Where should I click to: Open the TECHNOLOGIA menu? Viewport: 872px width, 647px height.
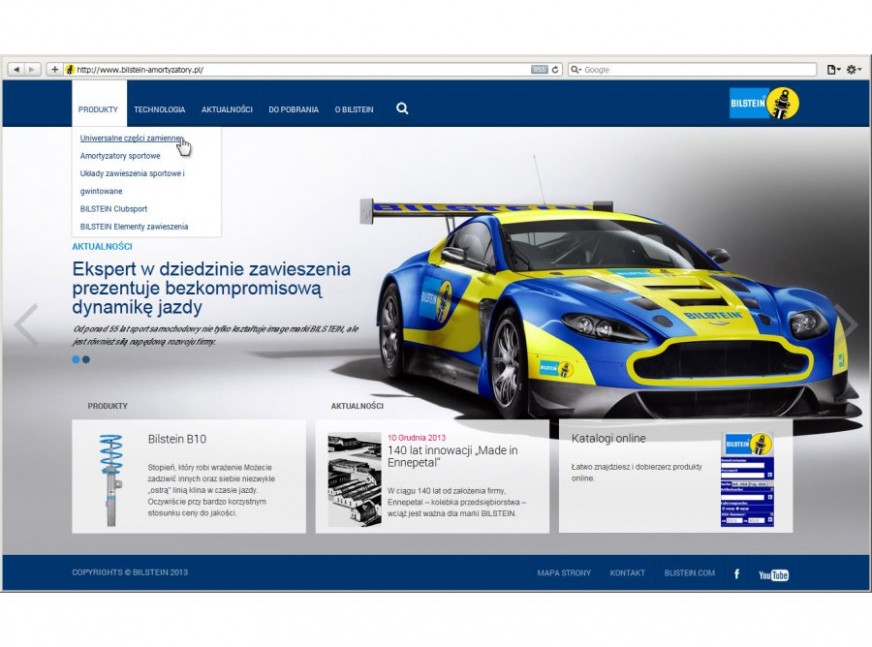160,110
